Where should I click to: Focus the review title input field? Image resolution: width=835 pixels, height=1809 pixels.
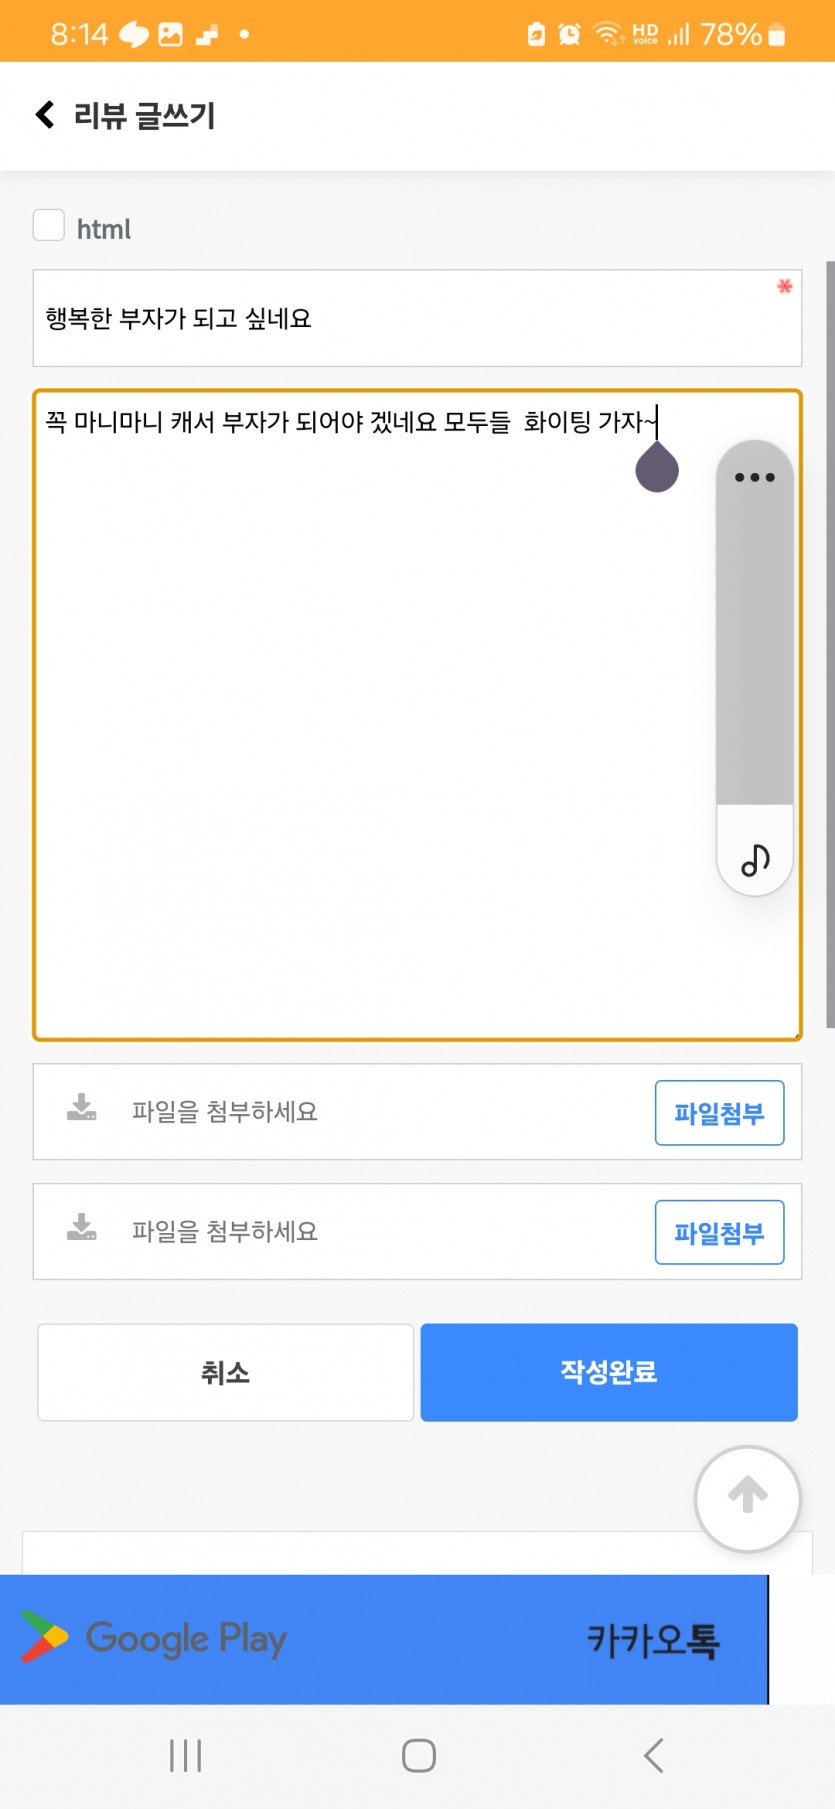(x=417, y=318)
